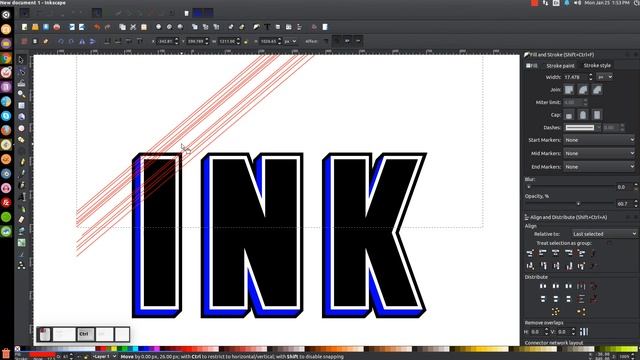The height and width of the screenshot is (360, 640).
Task: Open the End Markers dropdown
Action: tap(599, 167)
